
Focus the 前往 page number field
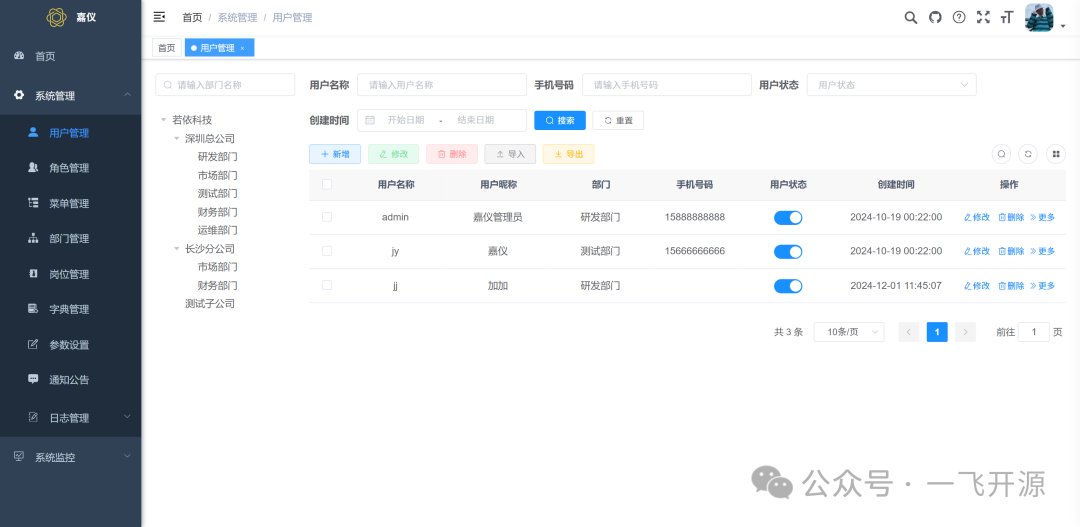pos(1034,332)
